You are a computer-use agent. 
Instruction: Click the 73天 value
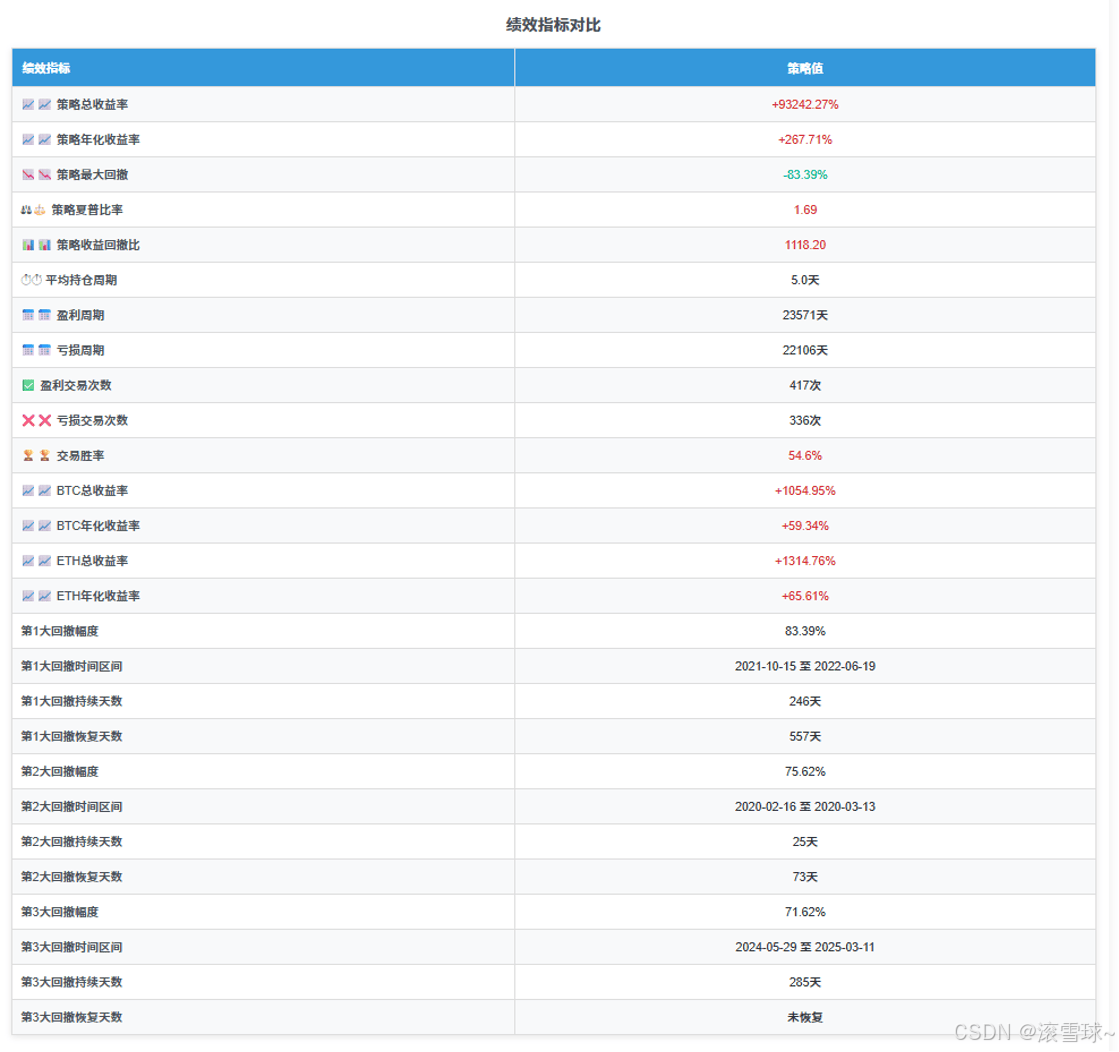(x=805, y=876)
